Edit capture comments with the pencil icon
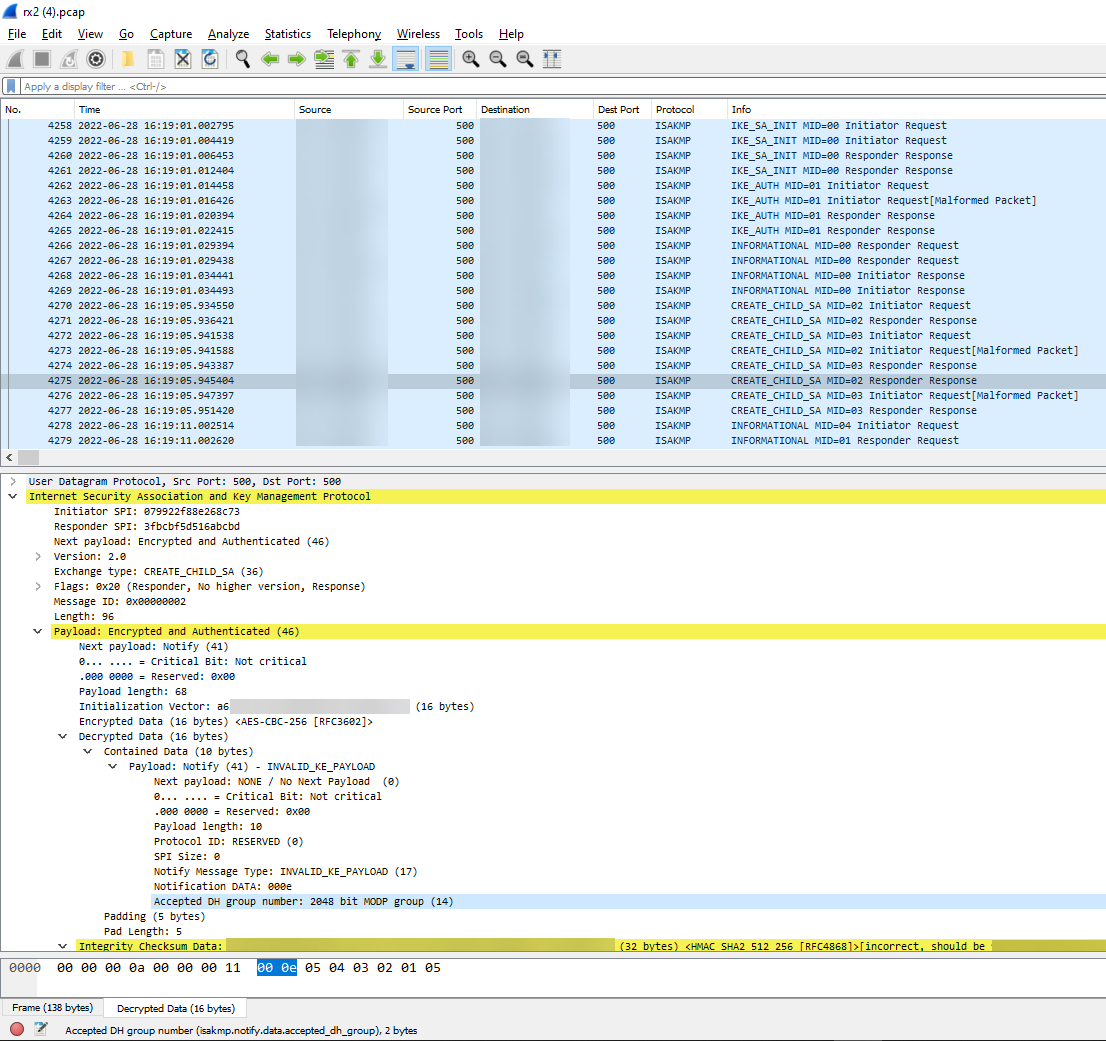 (x=42, y=1028)
